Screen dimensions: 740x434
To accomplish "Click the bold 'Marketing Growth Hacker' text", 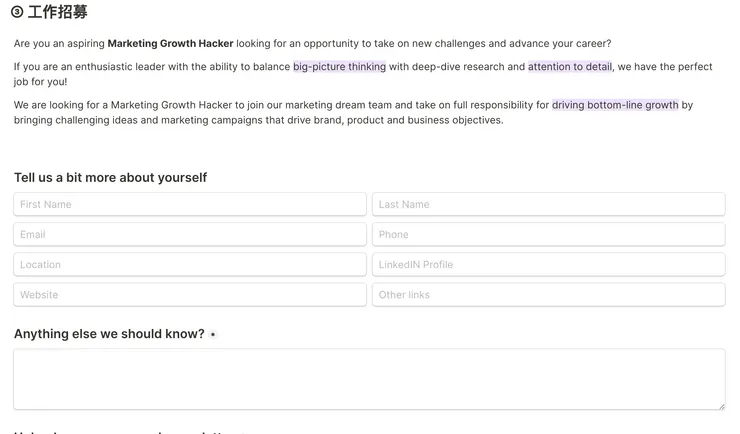I will click(170, 43).
